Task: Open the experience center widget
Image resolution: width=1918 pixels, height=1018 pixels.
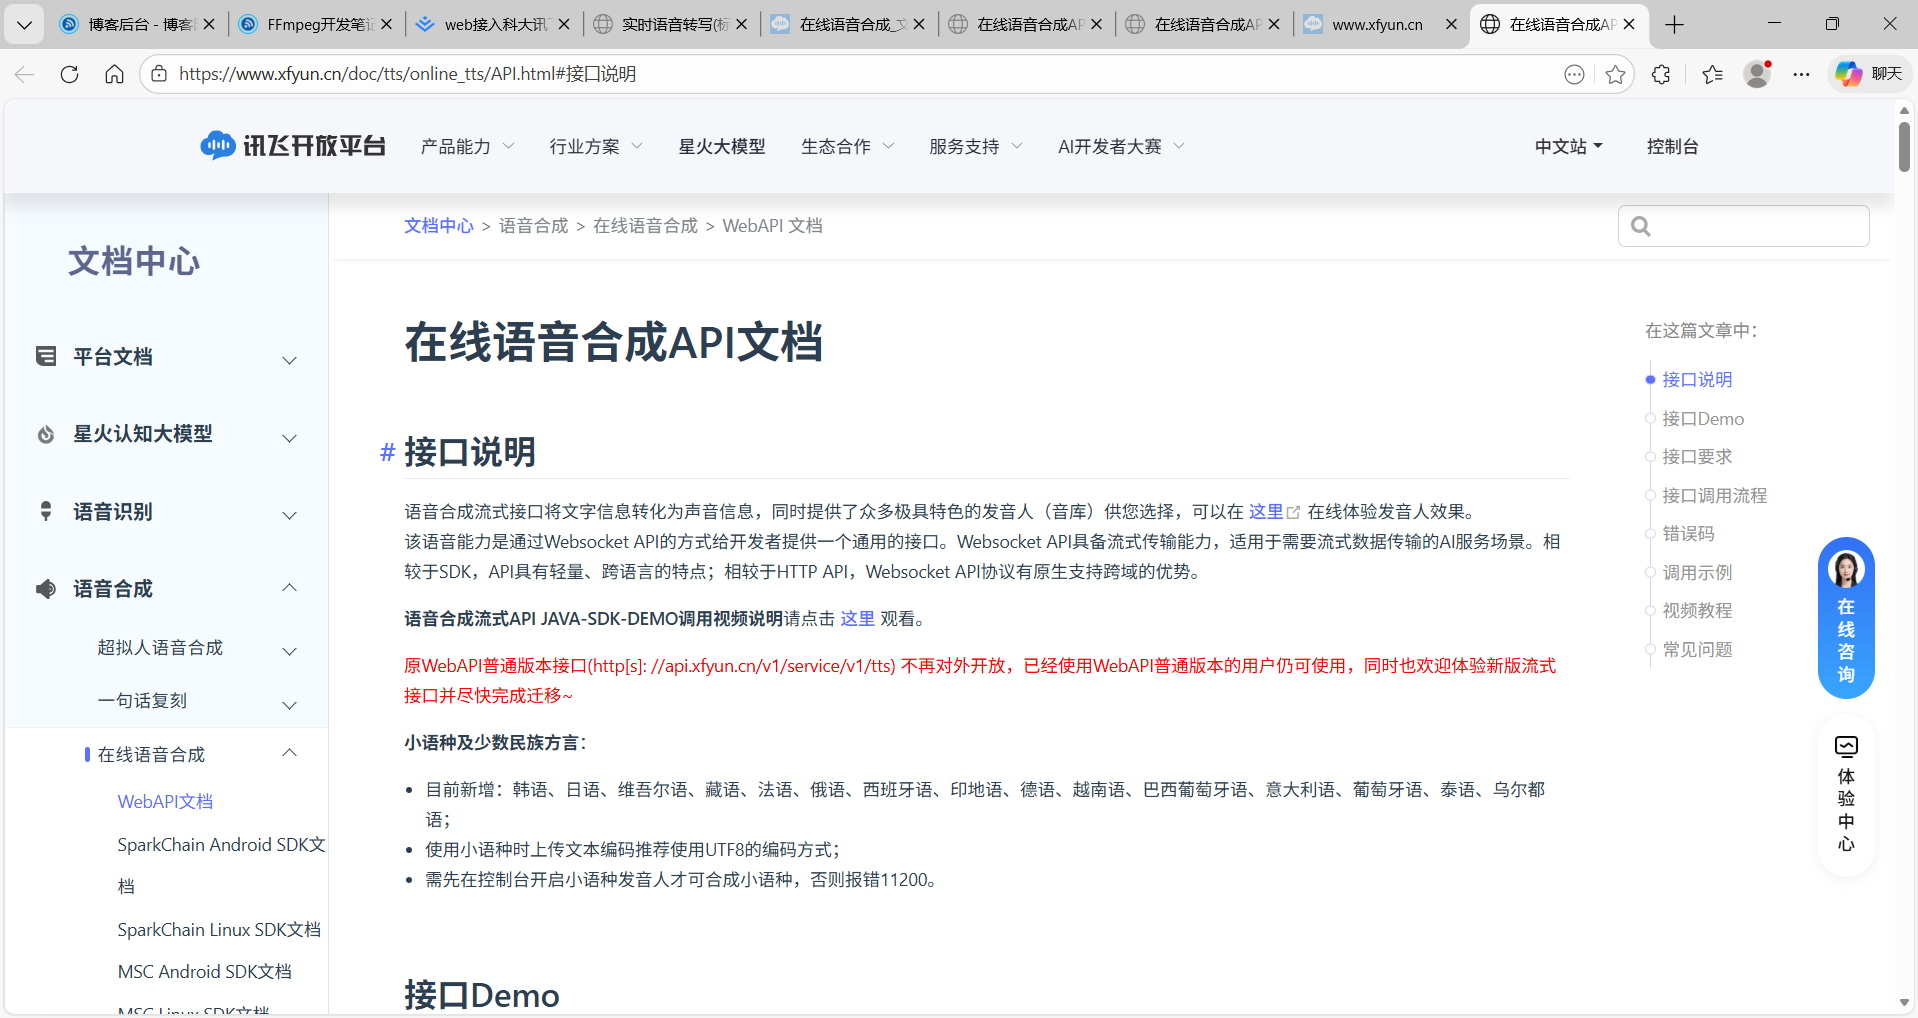Action: (1846, 795)
